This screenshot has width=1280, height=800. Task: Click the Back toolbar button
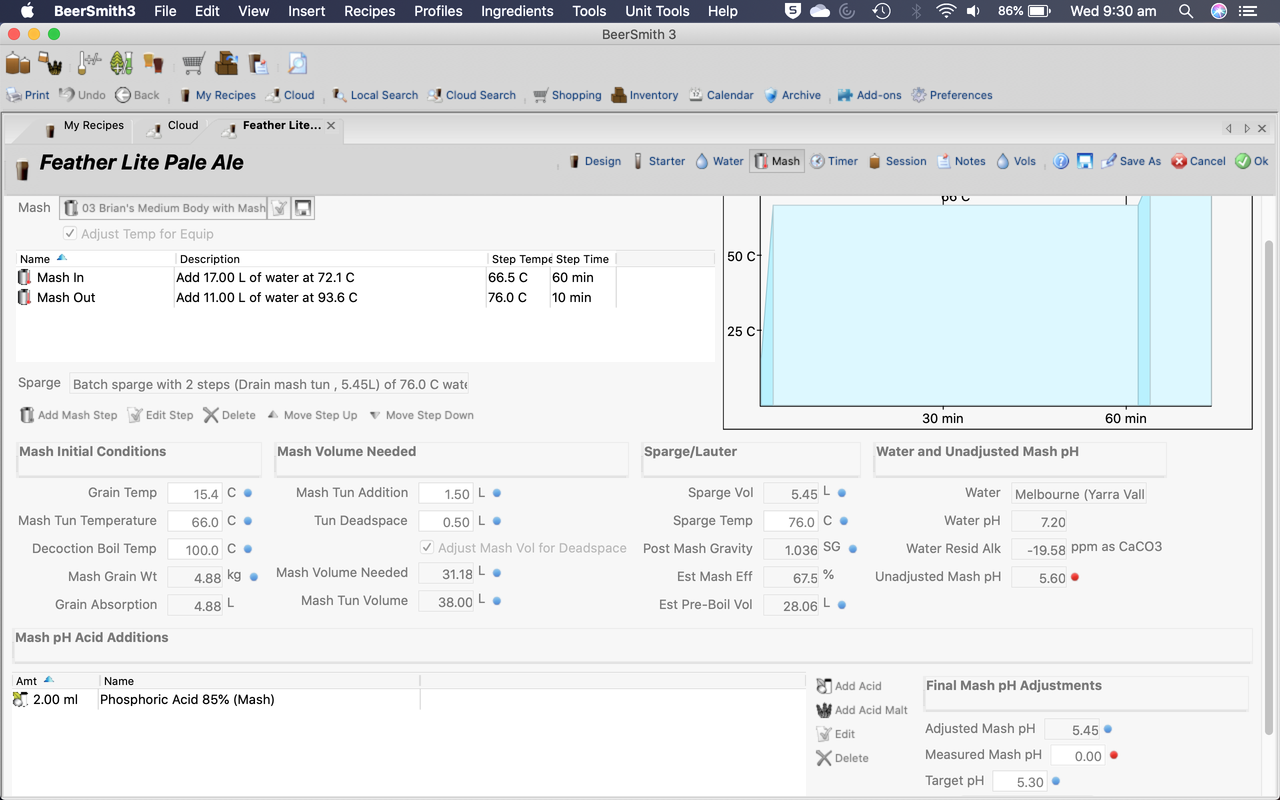(x=137, y=95)
